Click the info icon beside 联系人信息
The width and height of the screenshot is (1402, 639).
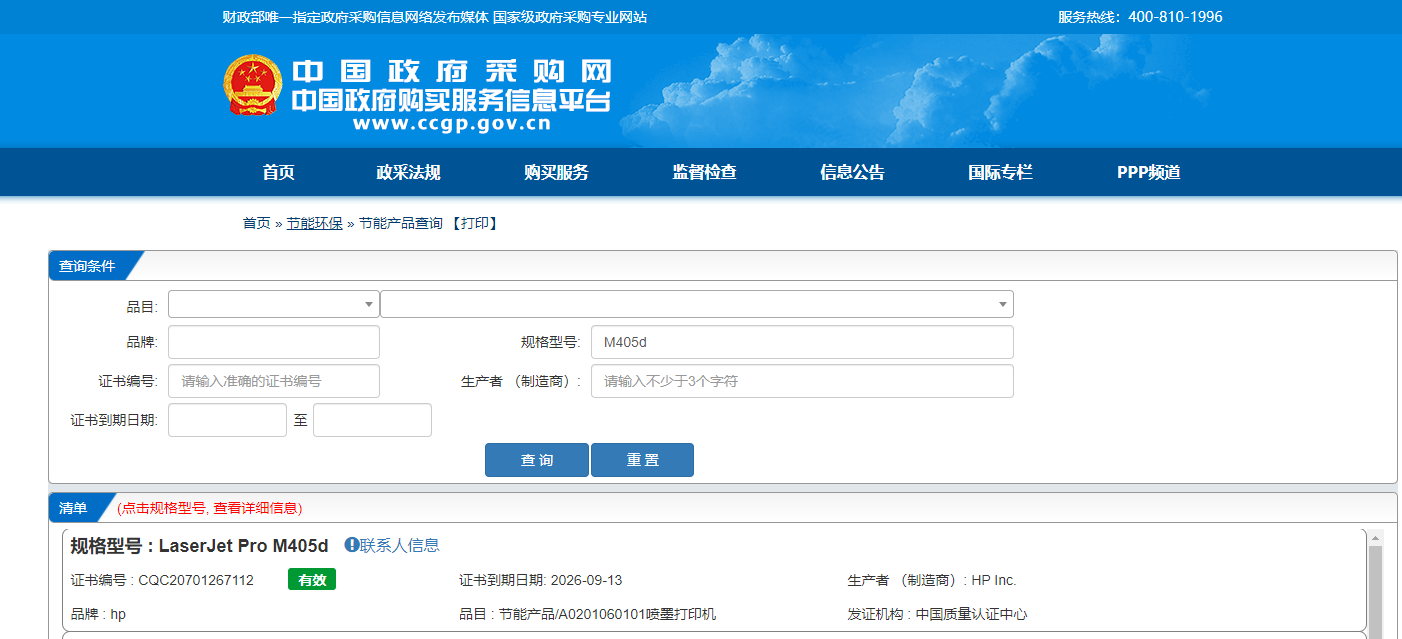[x=352, y=545]
